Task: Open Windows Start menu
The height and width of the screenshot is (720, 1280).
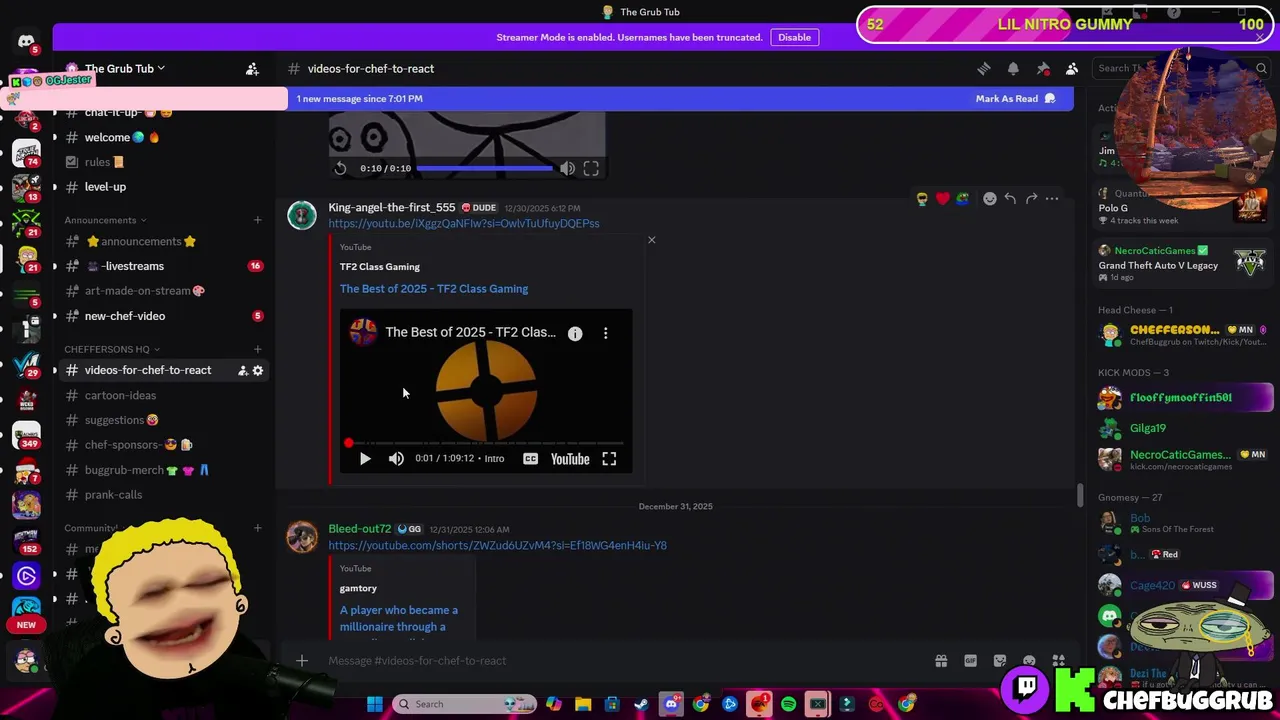Action: [374, 704]
